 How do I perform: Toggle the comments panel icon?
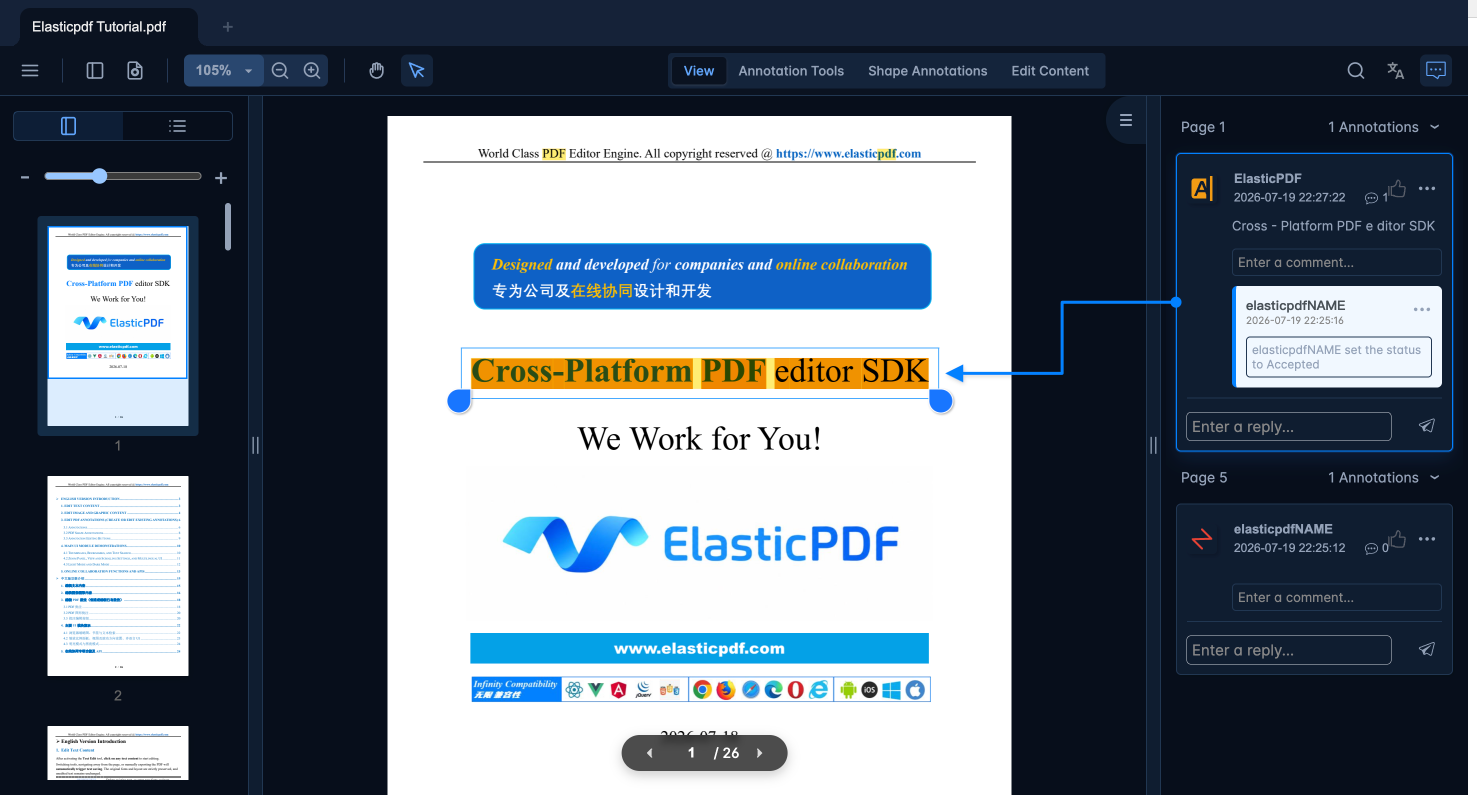coord(1436,71)
